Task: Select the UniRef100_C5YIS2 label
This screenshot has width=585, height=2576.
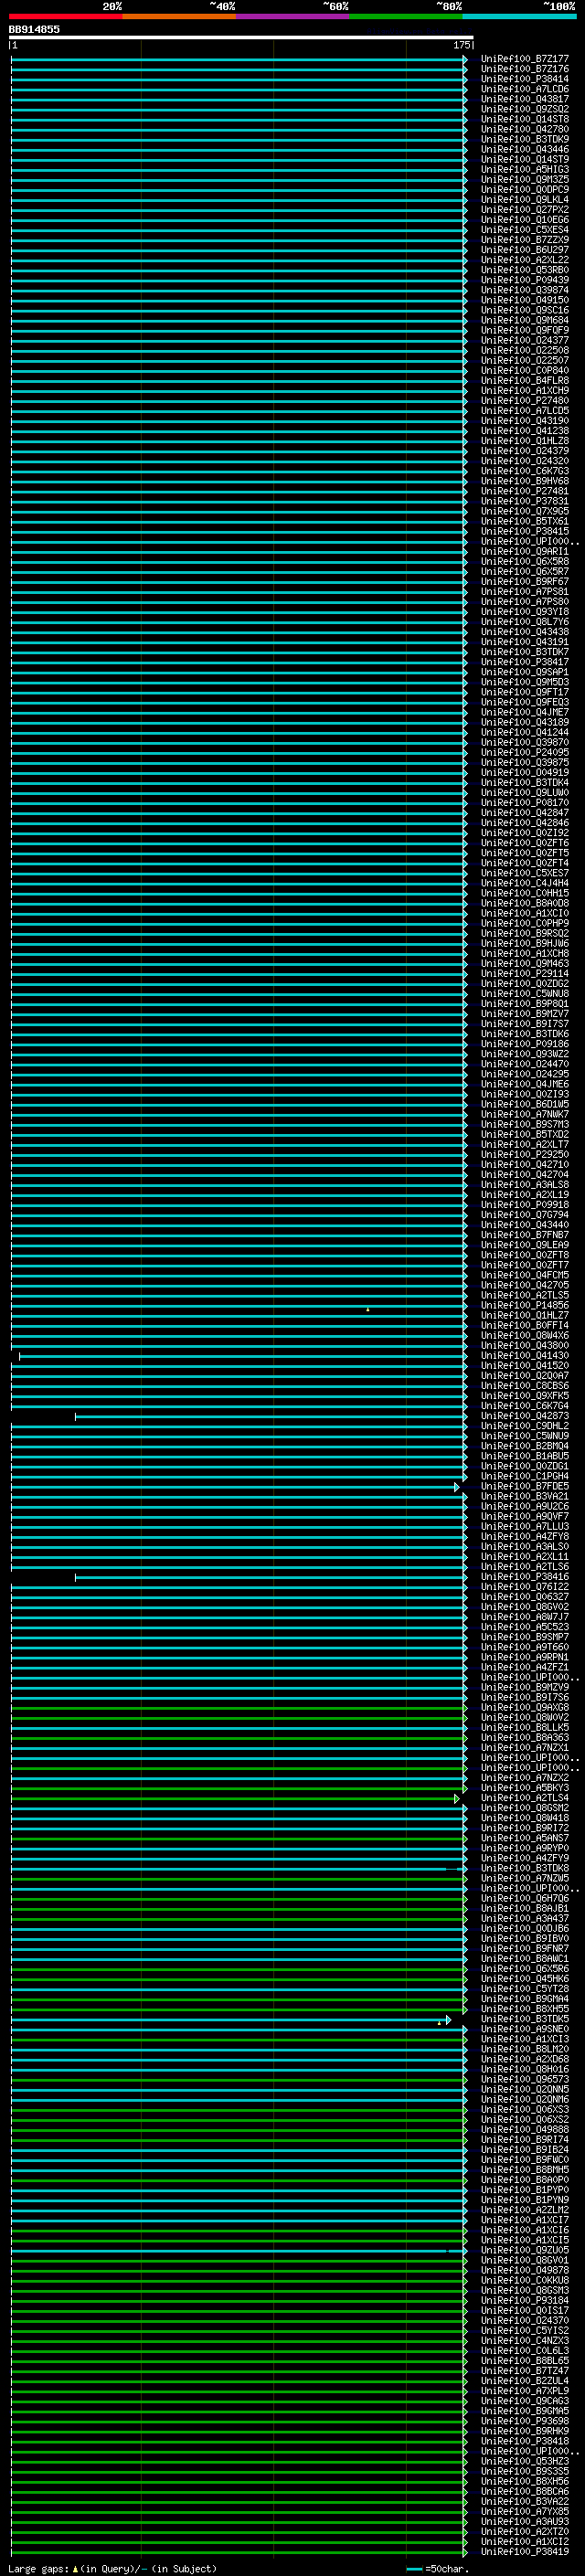Action: 525,2330
